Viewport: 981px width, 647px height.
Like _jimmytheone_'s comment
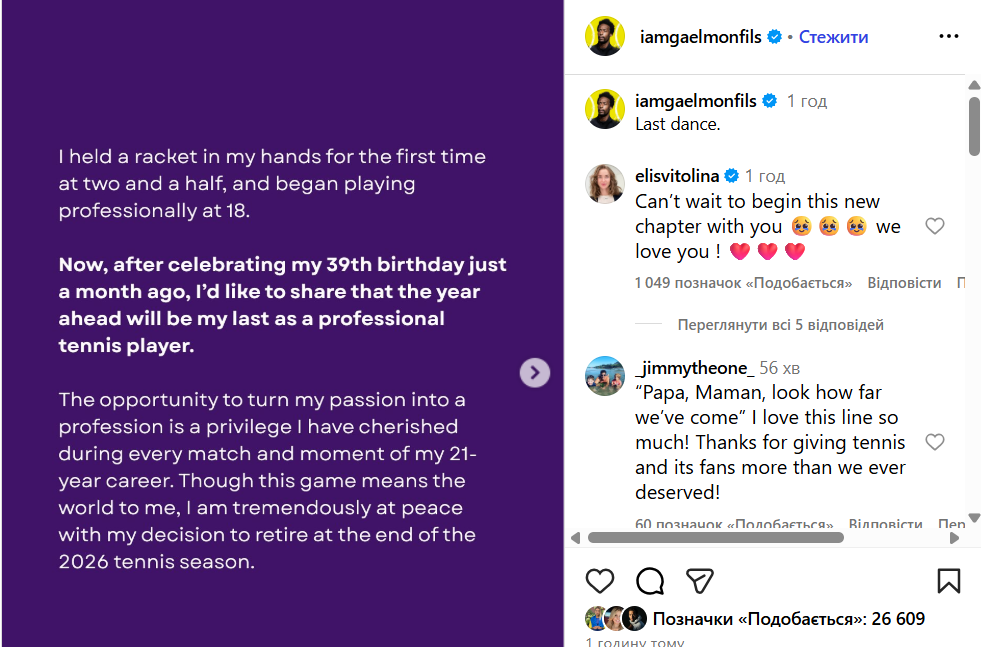tap(934, 442)
